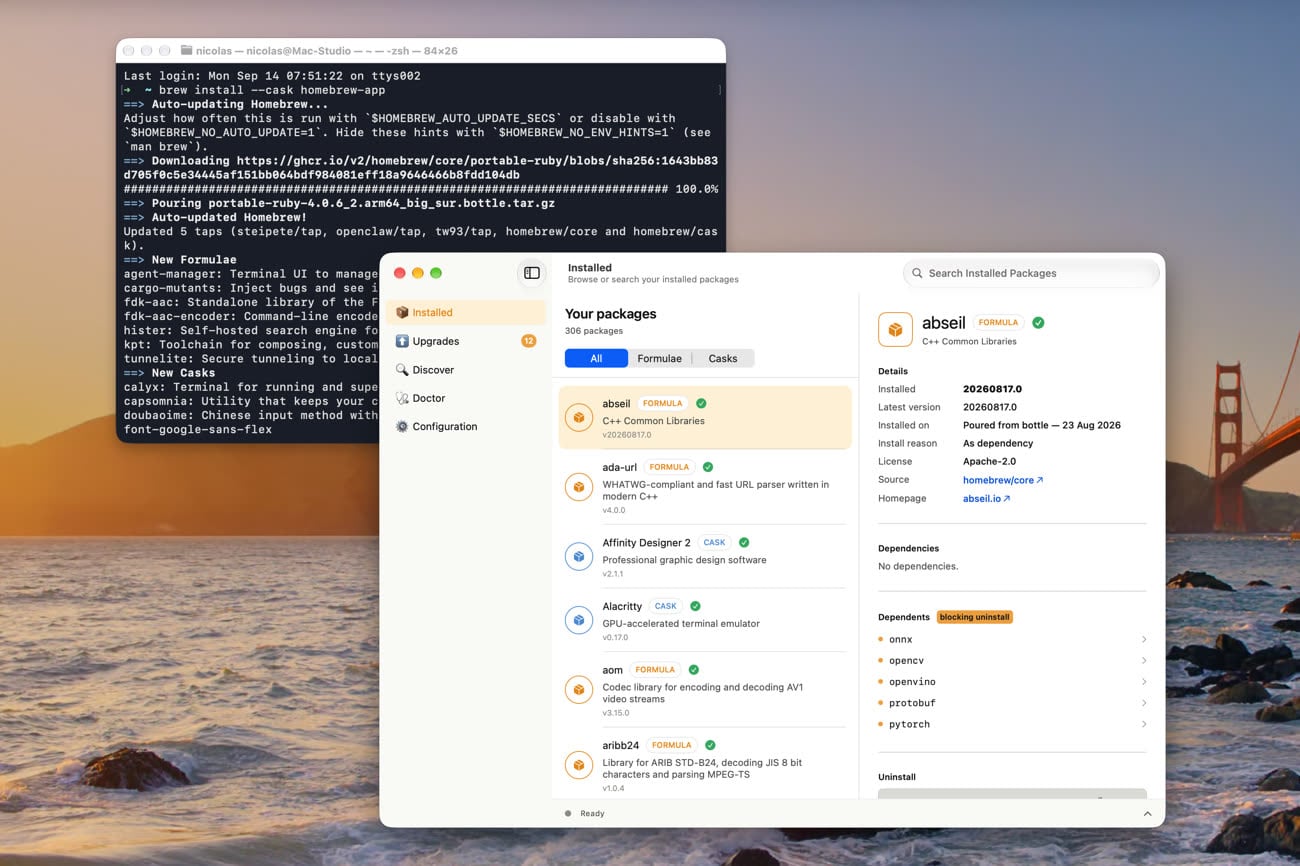Expand the pytorch dependent chevron
1300x866 pixels.
[x=1143, y=724]
